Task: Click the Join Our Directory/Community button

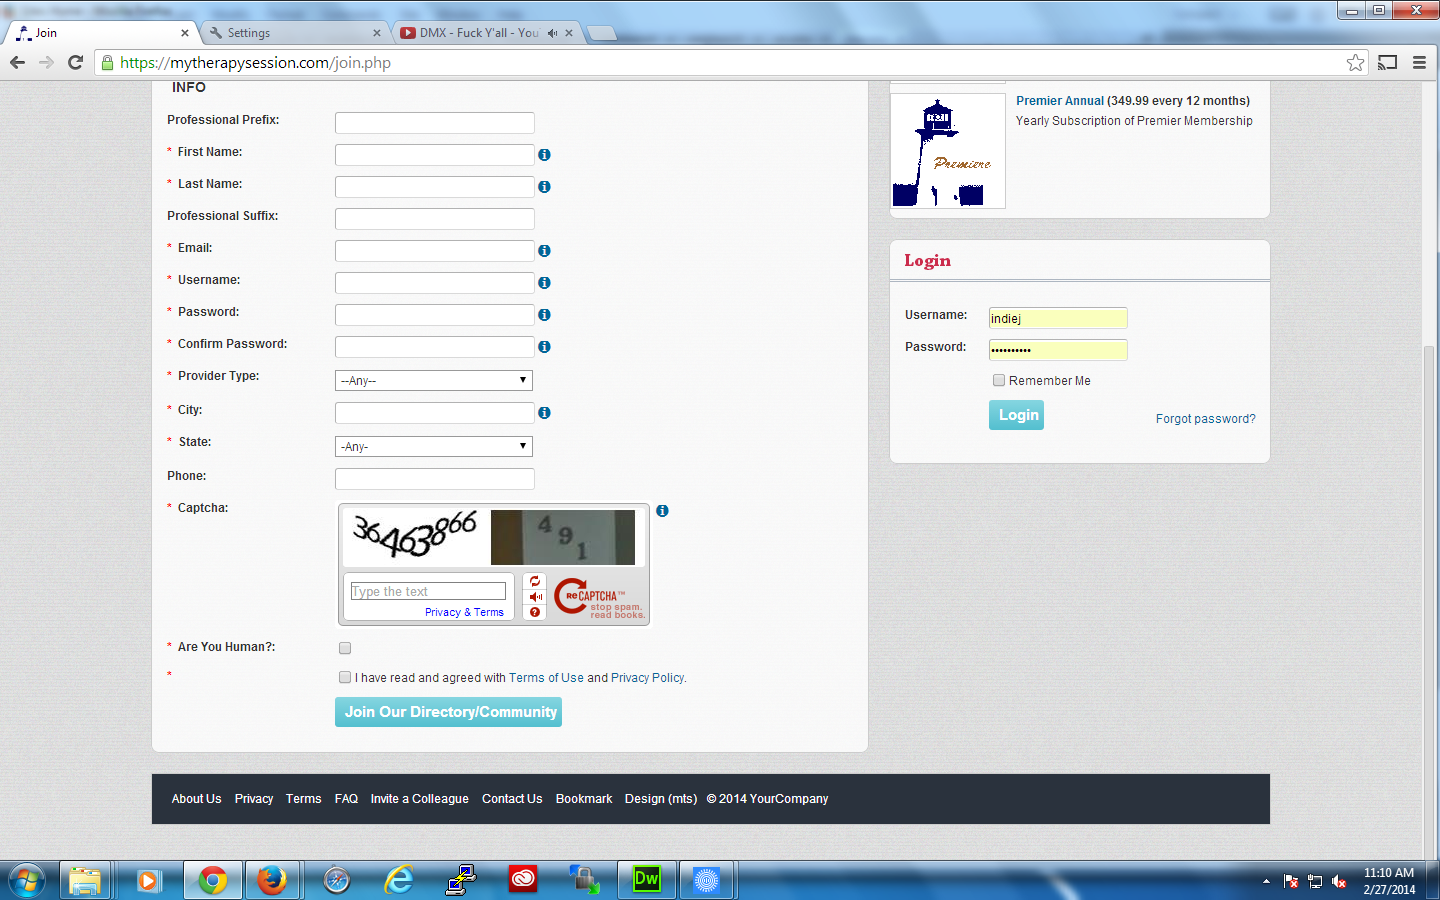Action: pos(448,712)
